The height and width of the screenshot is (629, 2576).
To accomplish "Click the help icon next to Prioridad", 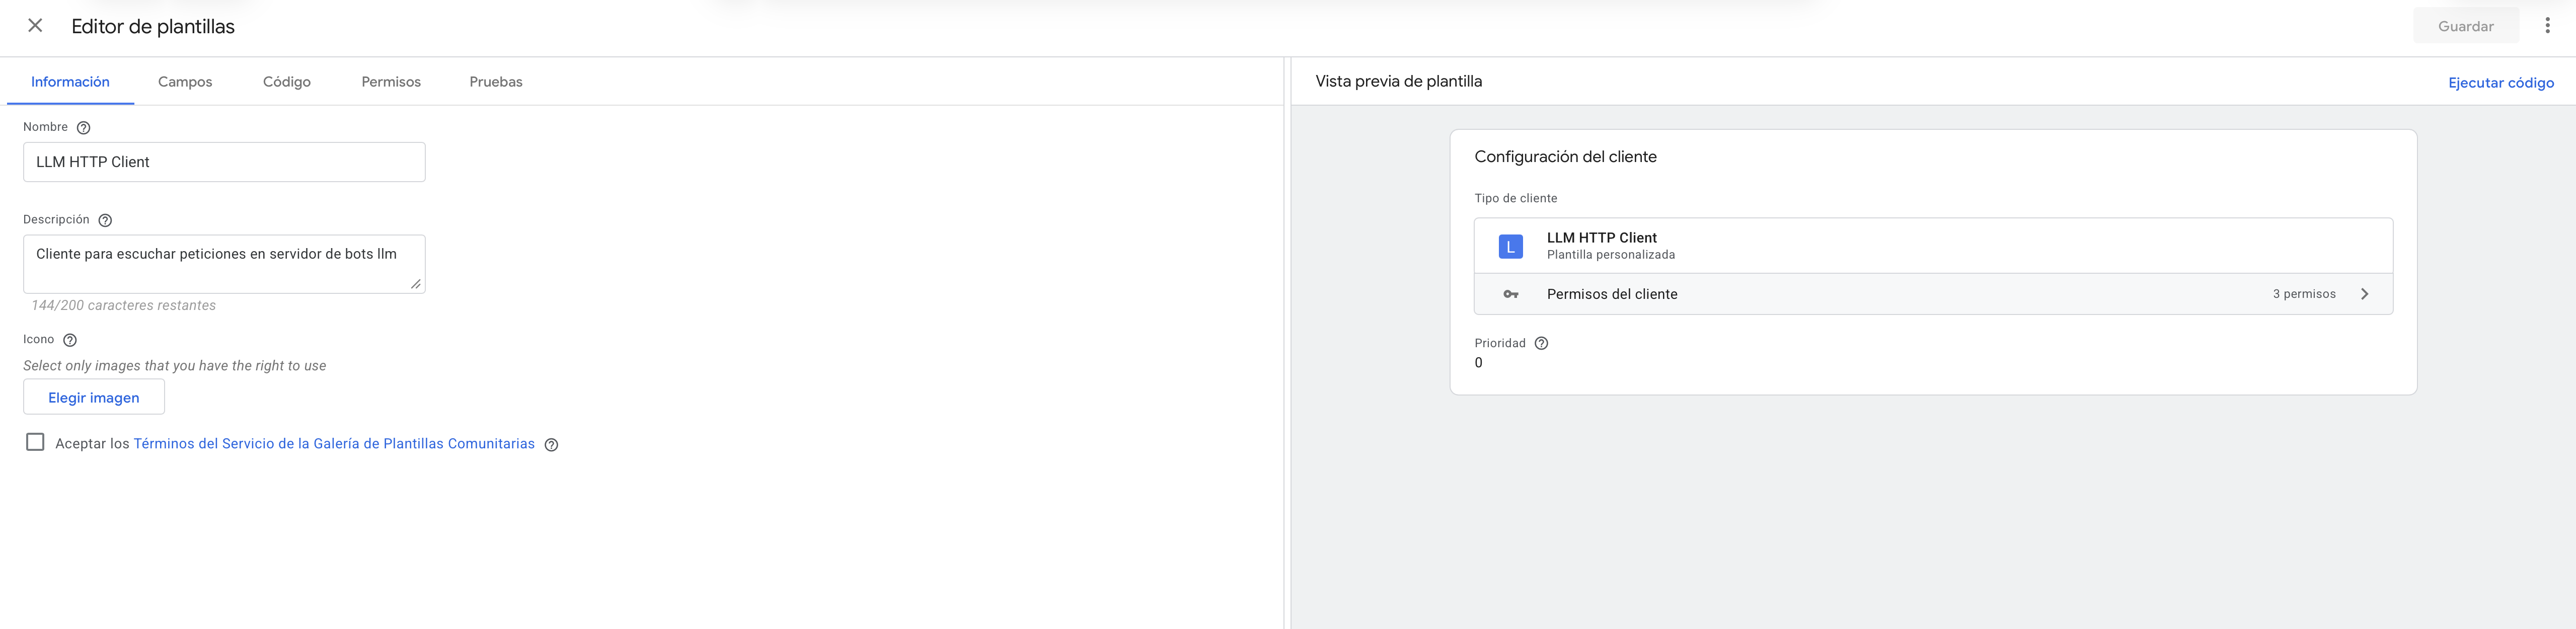I will click(x=1541, y=343).
